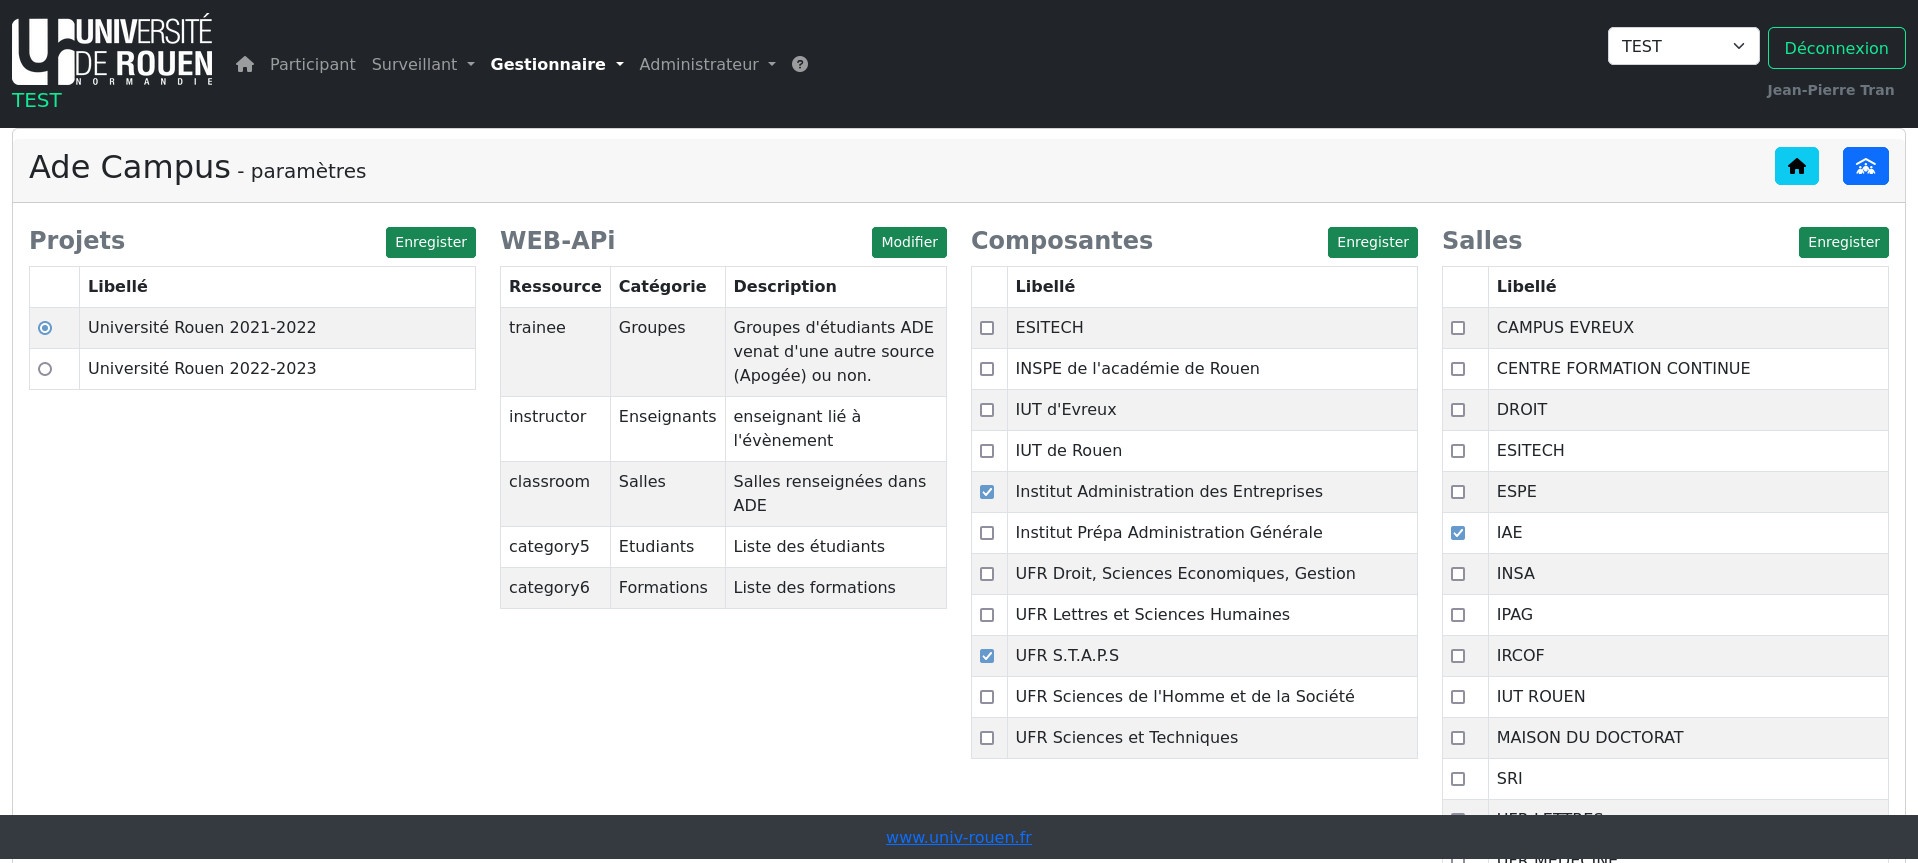Enable the CAMPUS EVREUX room checkbox
The image size is (1918, 863).
point(1458,328)
